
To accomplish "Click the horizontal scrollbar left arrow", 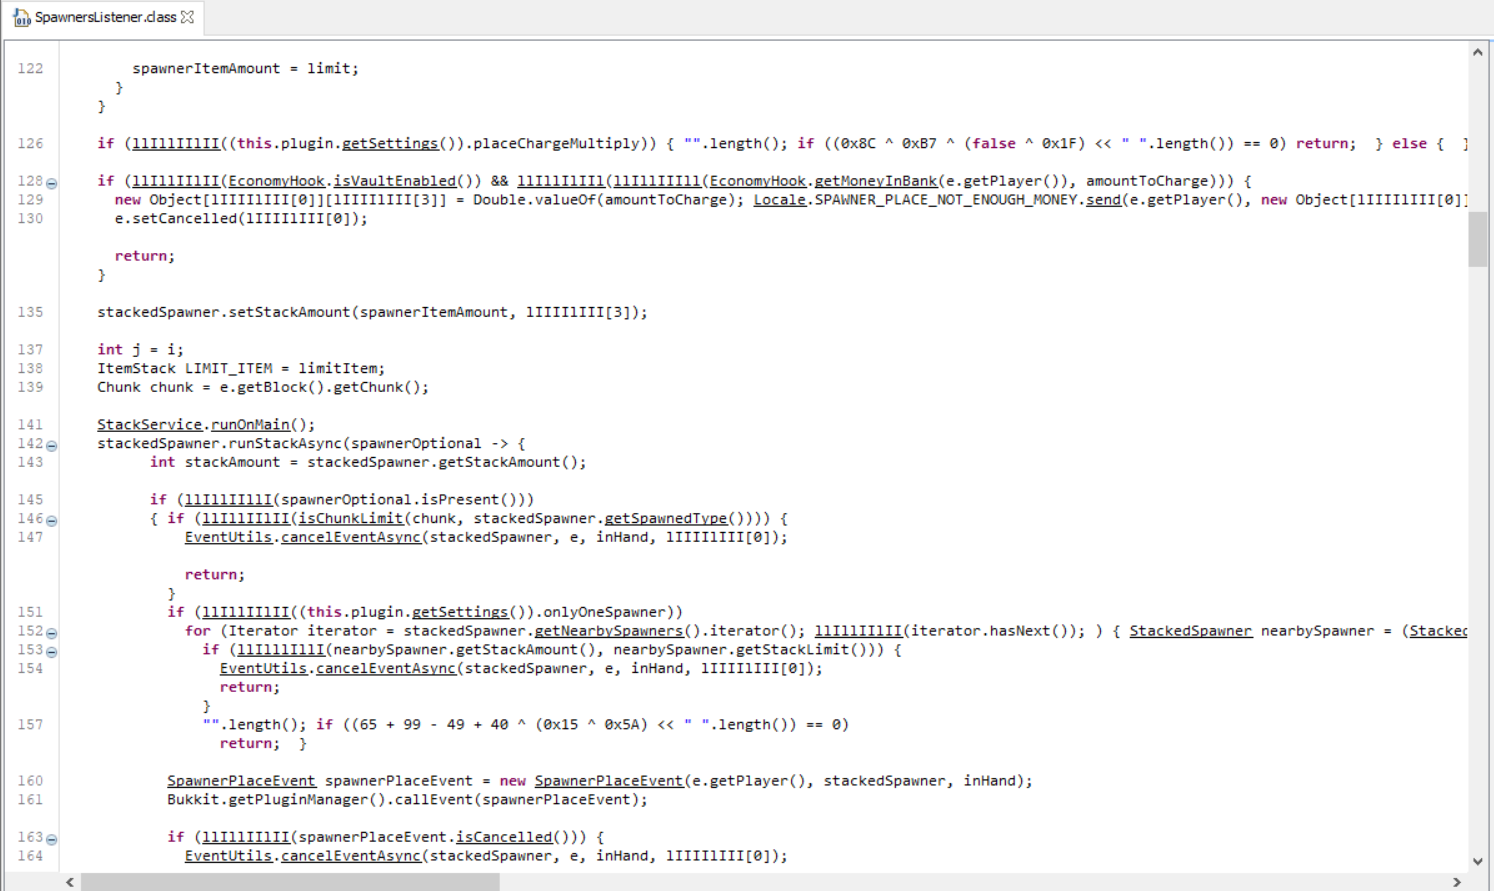I will pos(70,882).
